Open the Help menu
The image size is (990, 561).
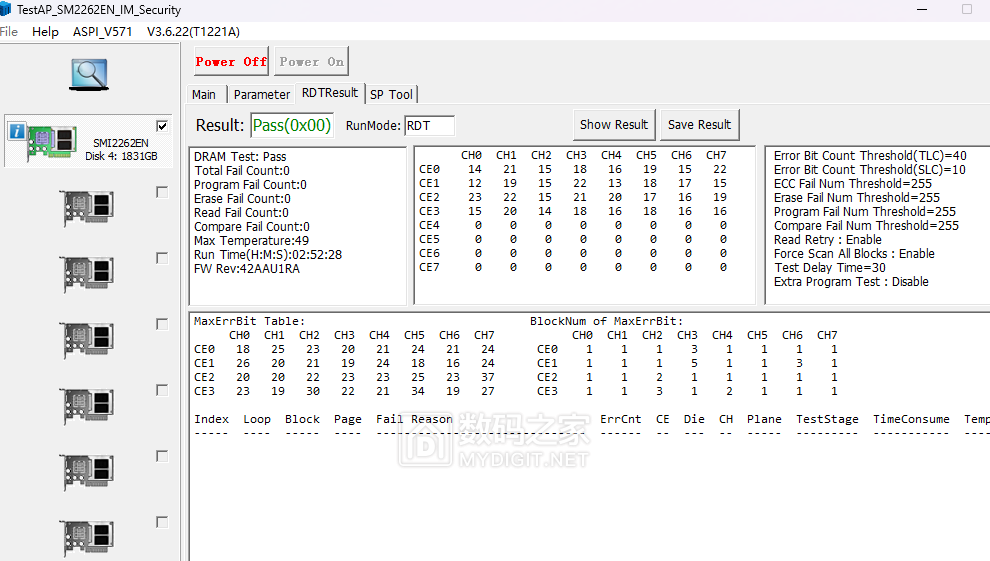45,32
